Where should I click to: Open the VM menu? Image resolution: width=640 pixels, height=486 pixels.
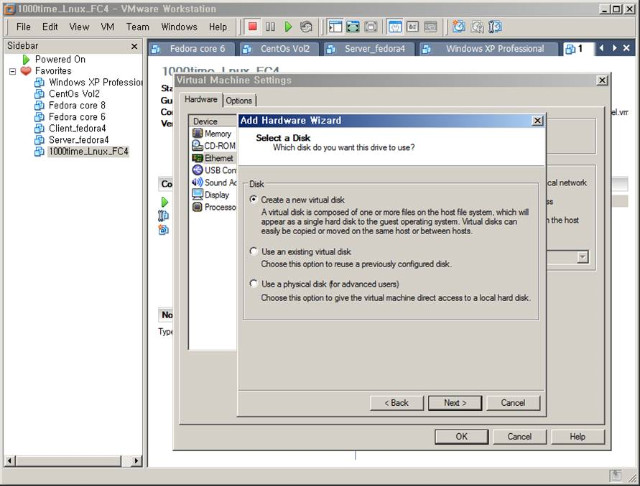click(x=107, y=27)
